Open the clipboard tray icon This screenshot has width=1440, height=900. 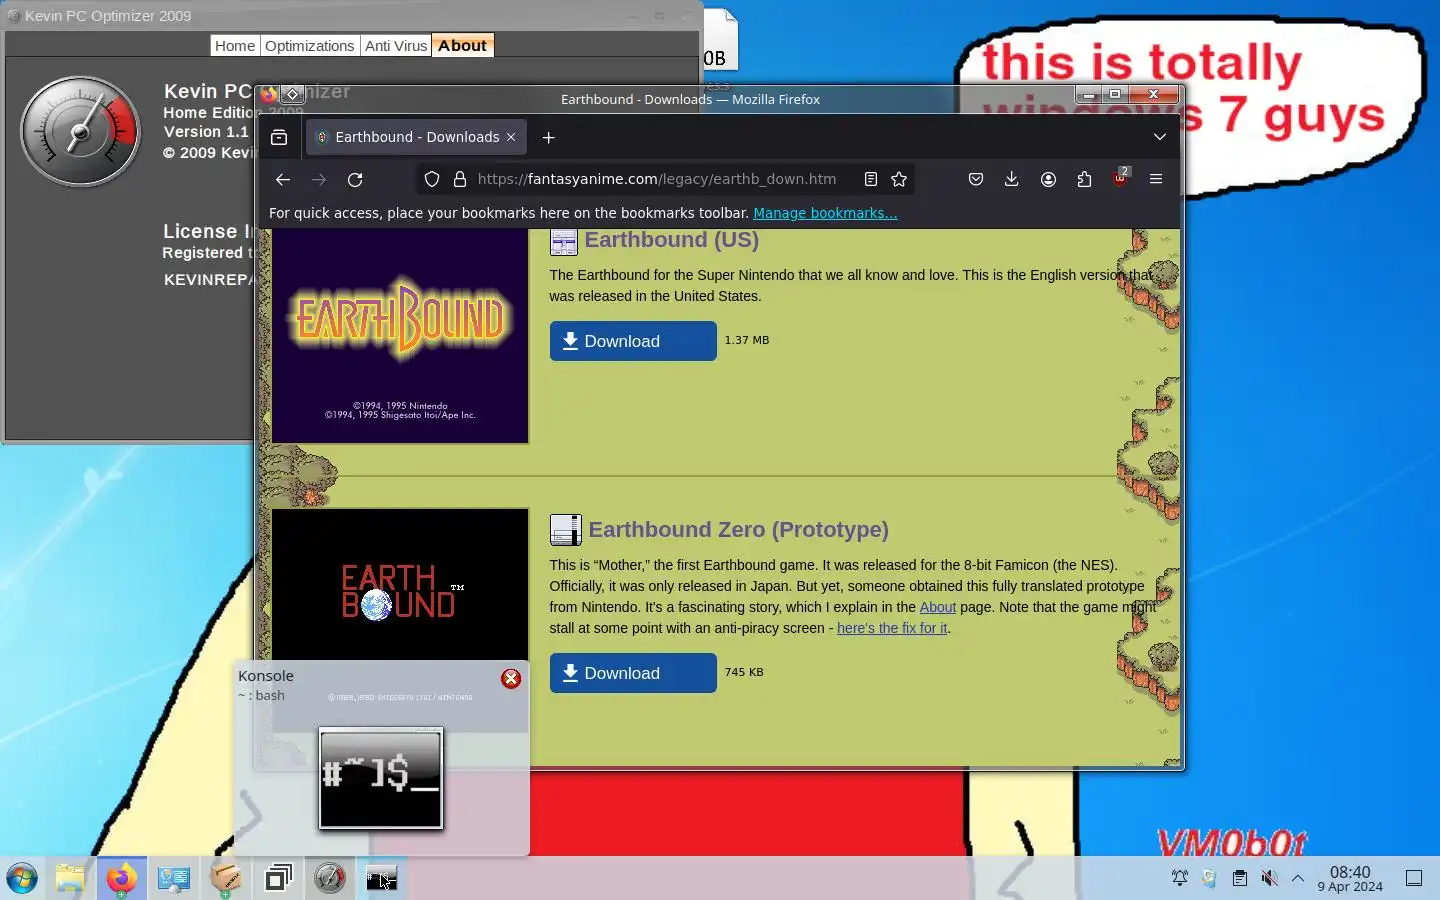[x=1239, y=879]
